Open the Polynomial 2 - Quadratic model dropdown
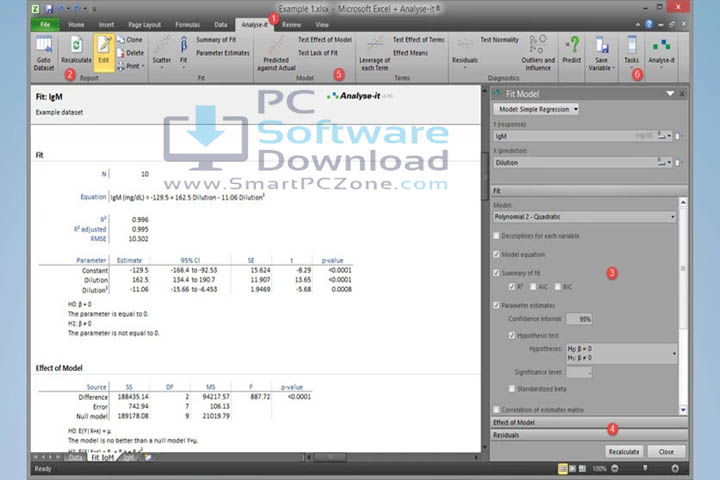 pyautogui.click(x=585, y=217)
